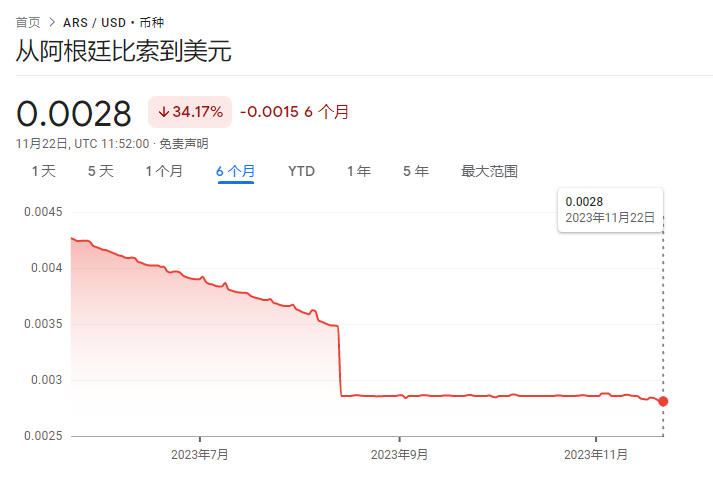Click the 2023年9月 axis label

click(399, 455)
